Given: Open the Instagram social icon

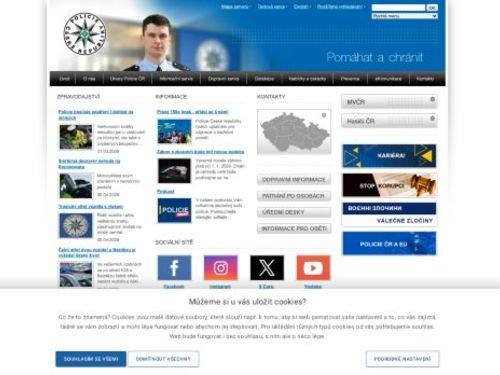Looking at the screenshot, I should [x=221, y=268].
